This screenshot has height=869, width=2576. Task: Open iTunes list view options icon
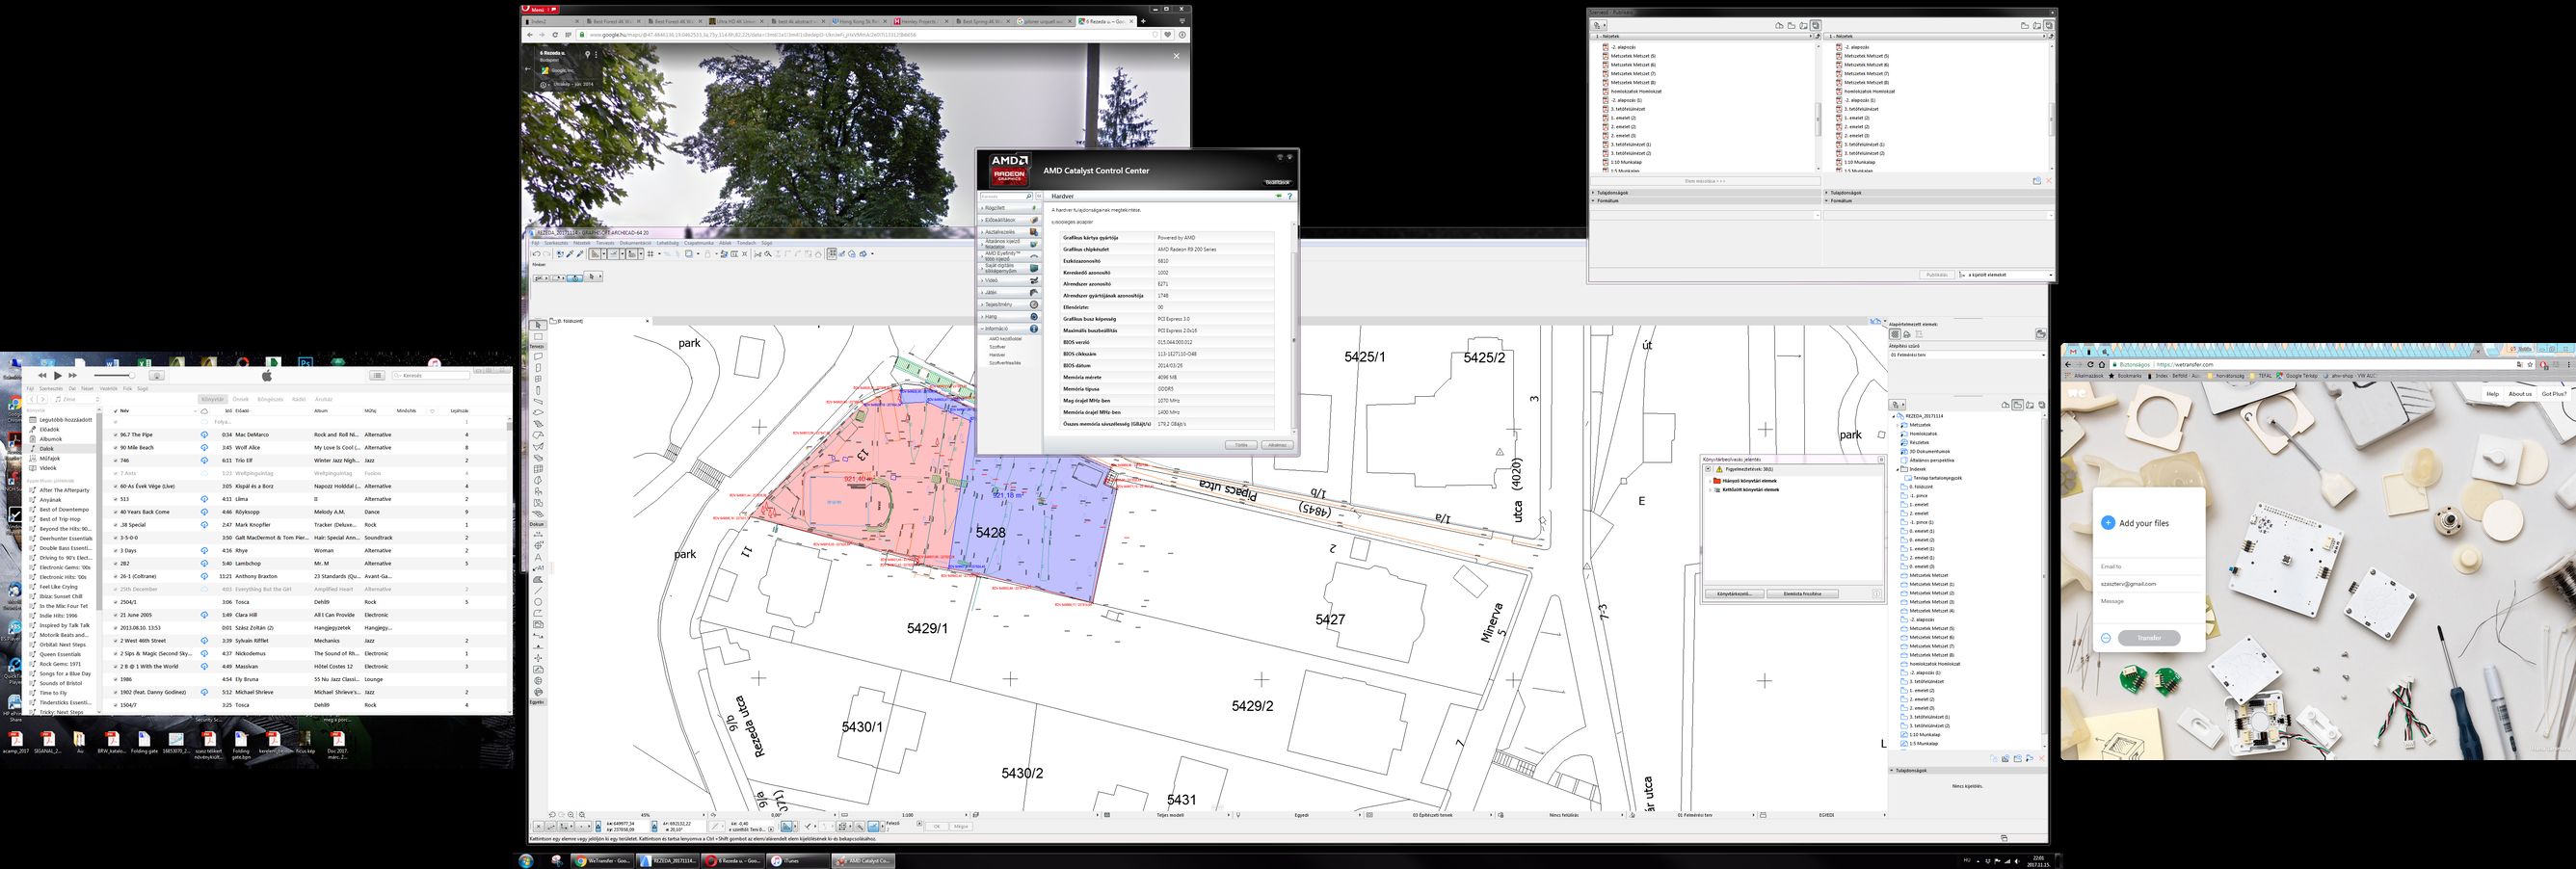coord(377,376)
